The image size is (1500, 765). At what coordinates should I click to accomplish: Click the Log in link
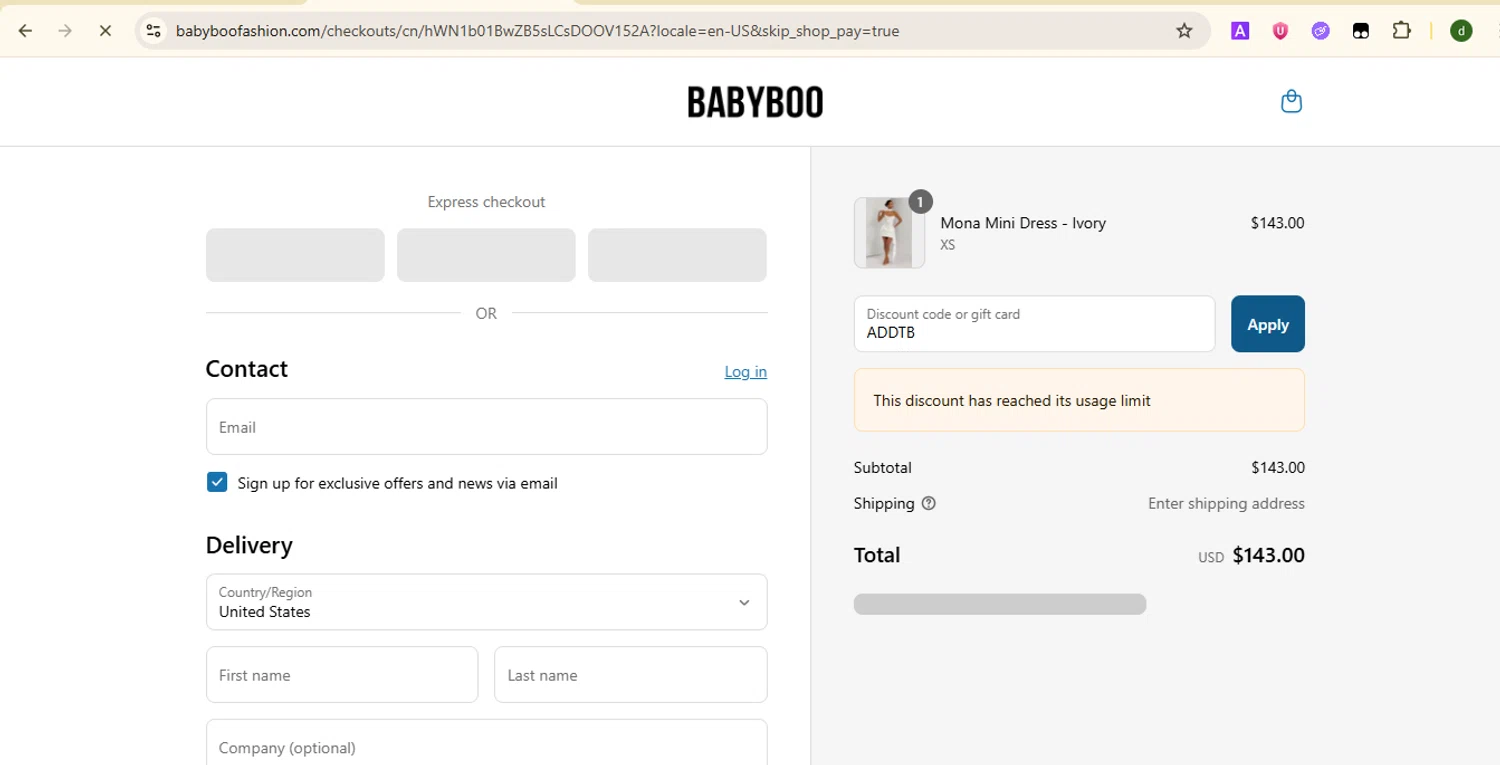click(x=746, y=371)
